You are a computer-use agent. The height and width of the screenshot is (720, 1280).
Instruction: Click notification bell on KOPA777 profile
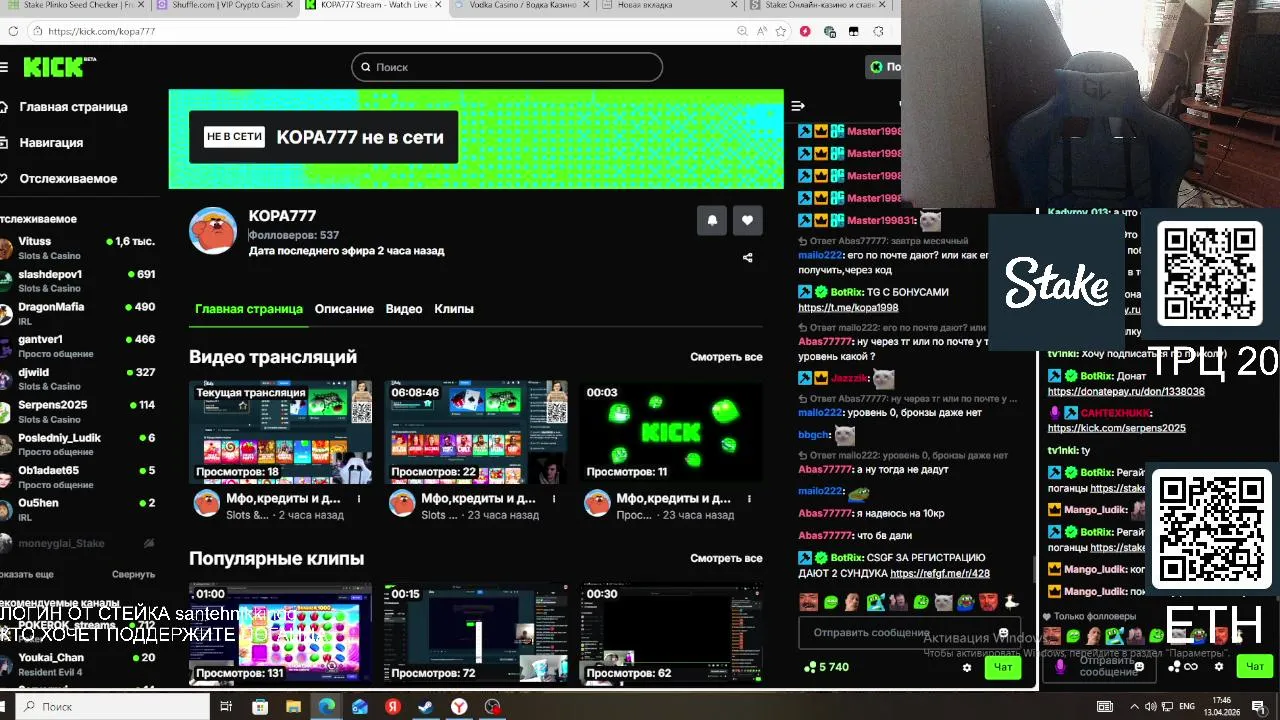(712, 220)
